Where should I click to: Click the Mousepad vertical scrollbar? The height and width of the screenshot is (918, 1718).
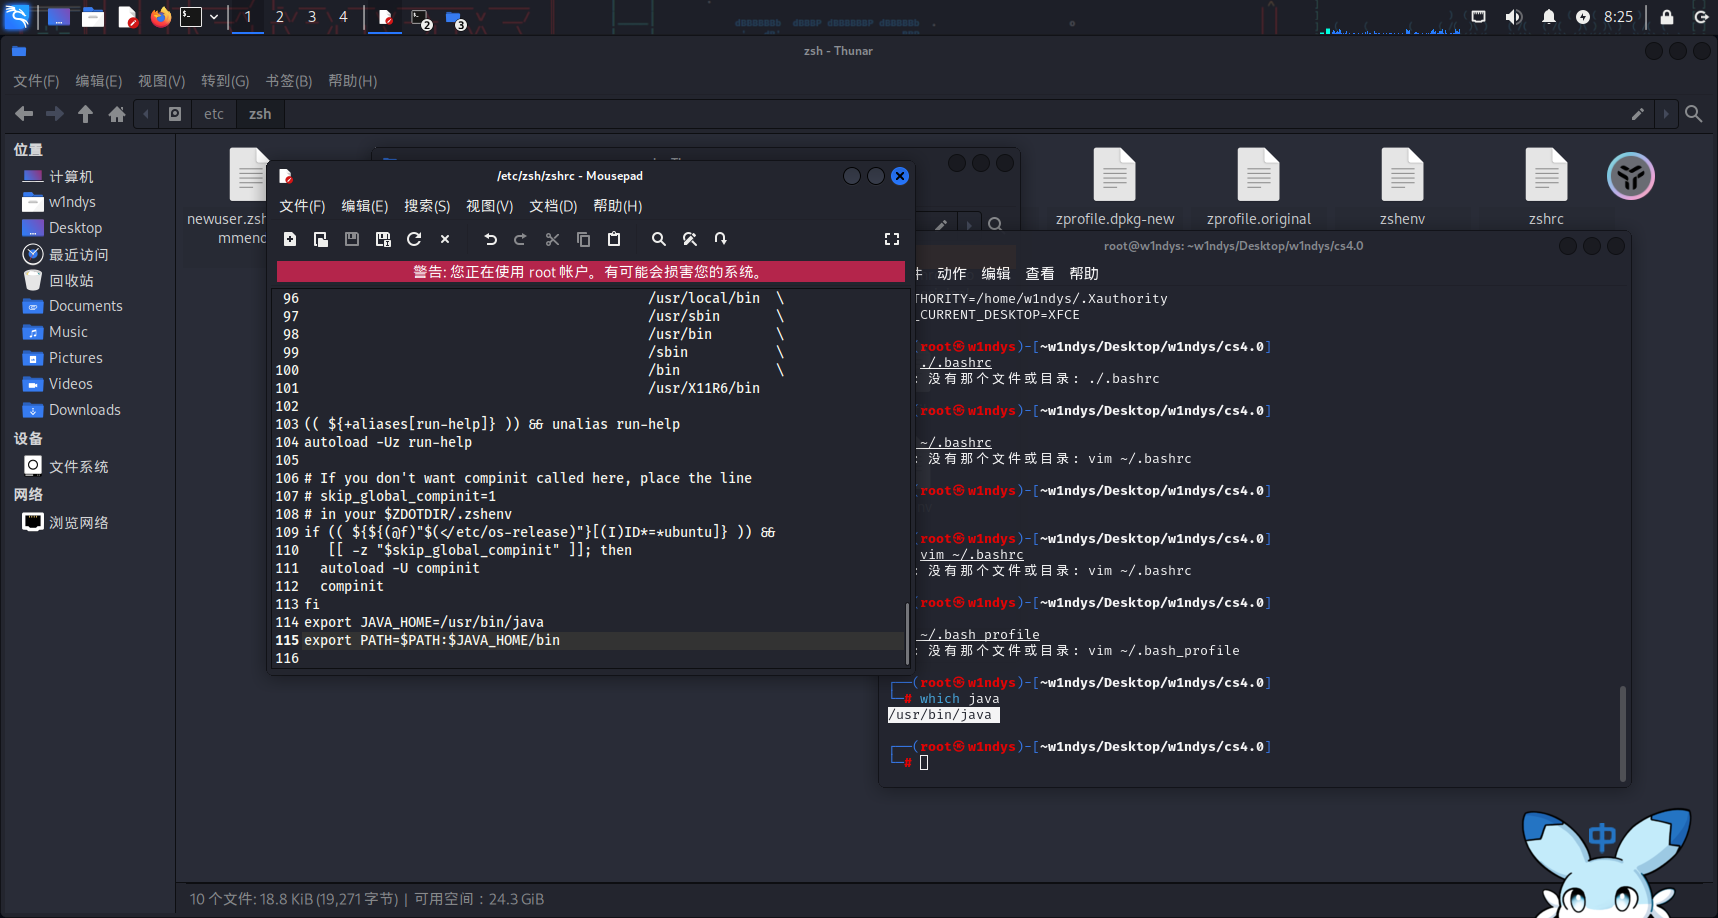[x=907, y=632]
